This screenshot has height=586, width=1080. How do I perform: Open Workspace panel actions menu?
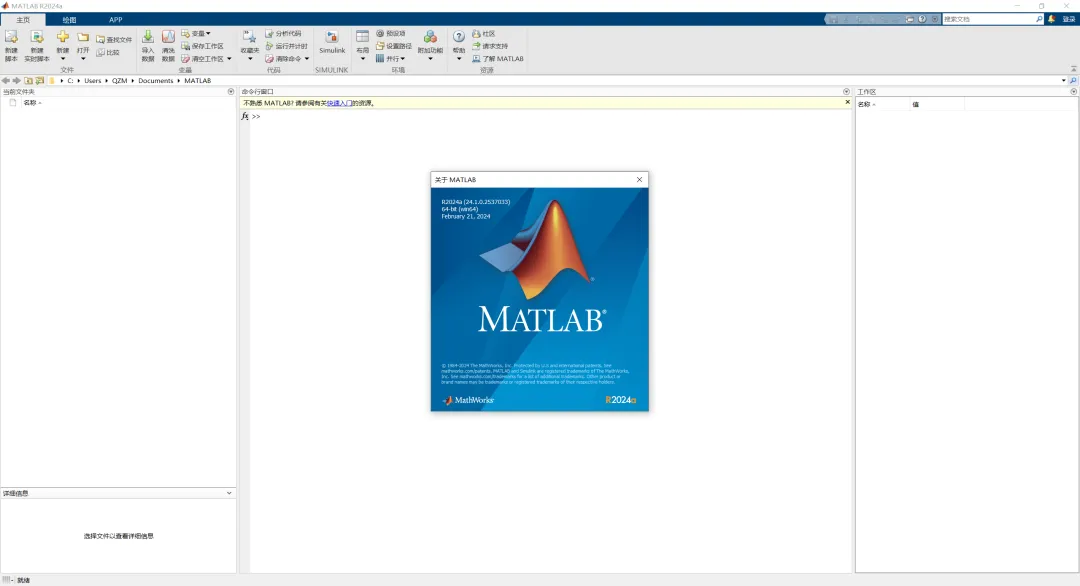[x=1073, y=92]
